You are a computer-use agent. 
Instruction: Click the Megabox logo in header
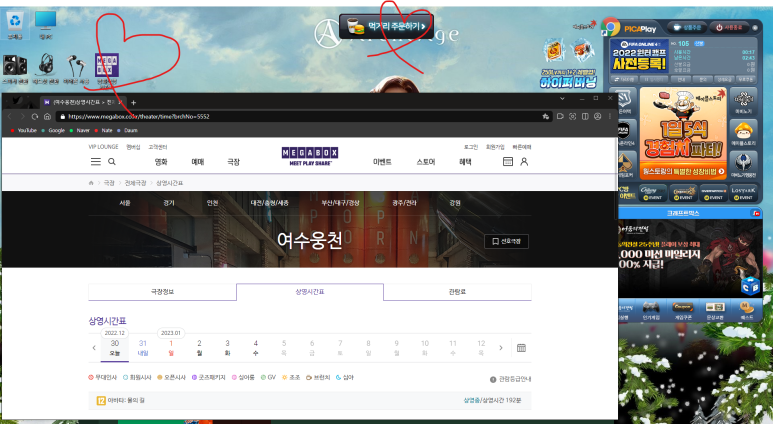click(x=310, y=156)
